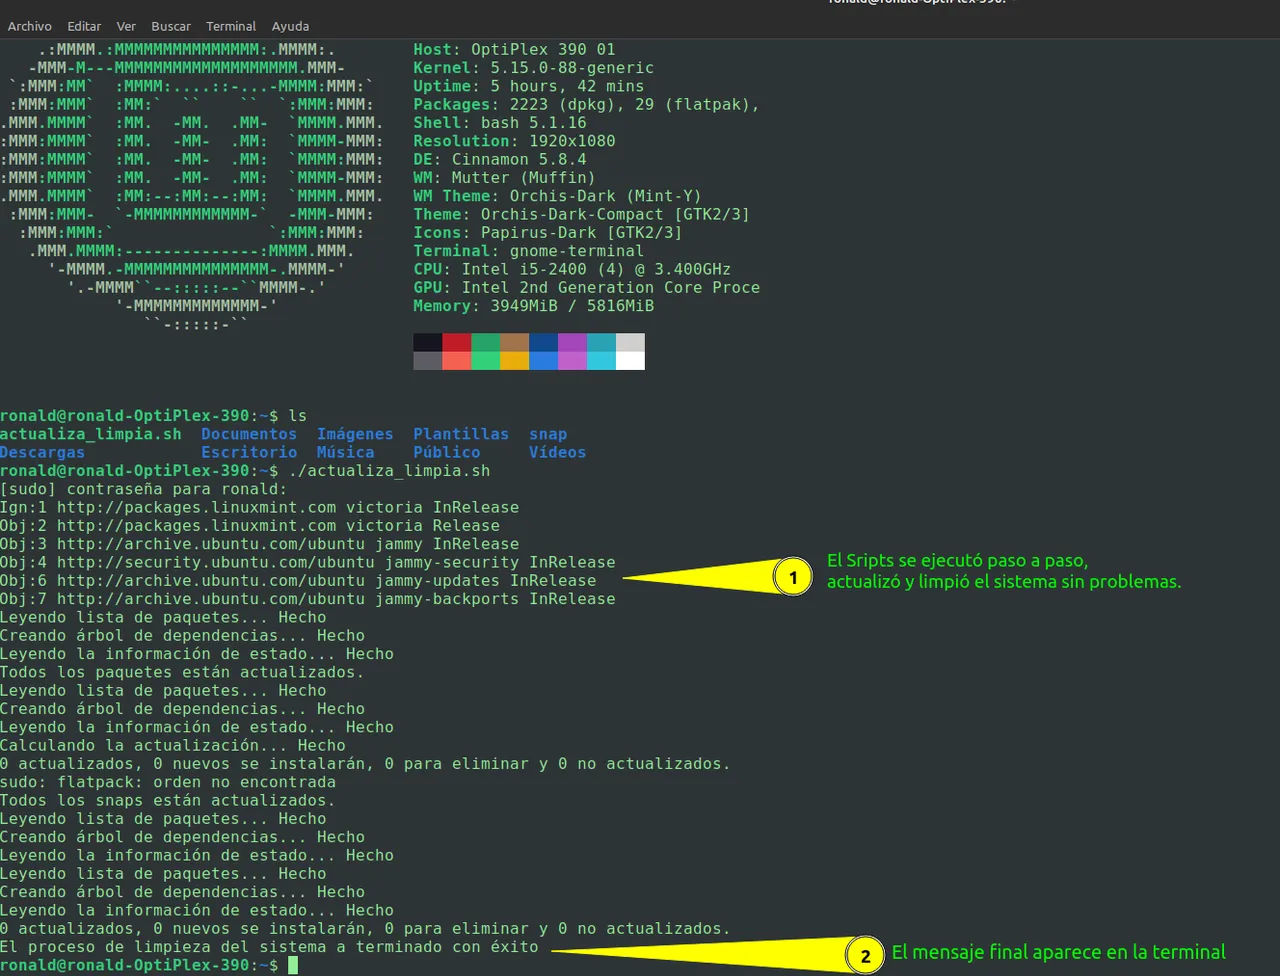Open the Editar menu
This screenshot has width=1280, height=976.
[x=84, y=26]
